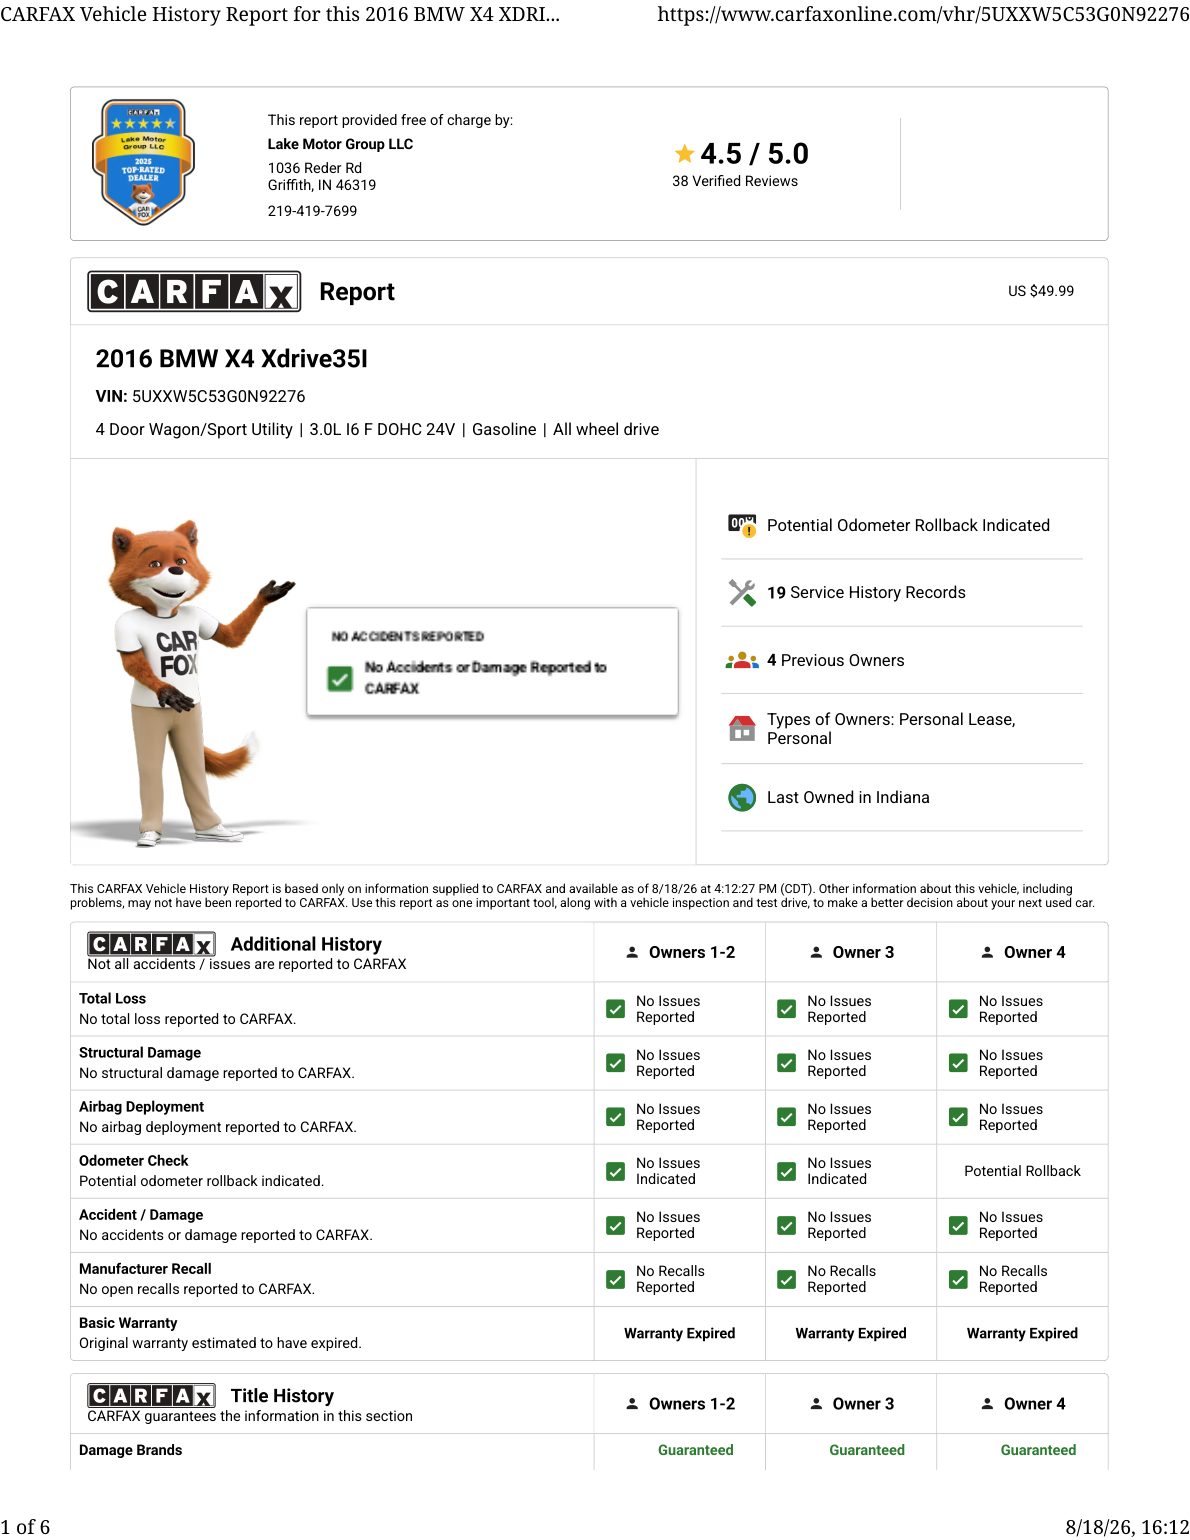Click Structural Damage checkmark for Owner 3
The width and height of the screenshot is (1190, 1540).
pos(787,1063)
